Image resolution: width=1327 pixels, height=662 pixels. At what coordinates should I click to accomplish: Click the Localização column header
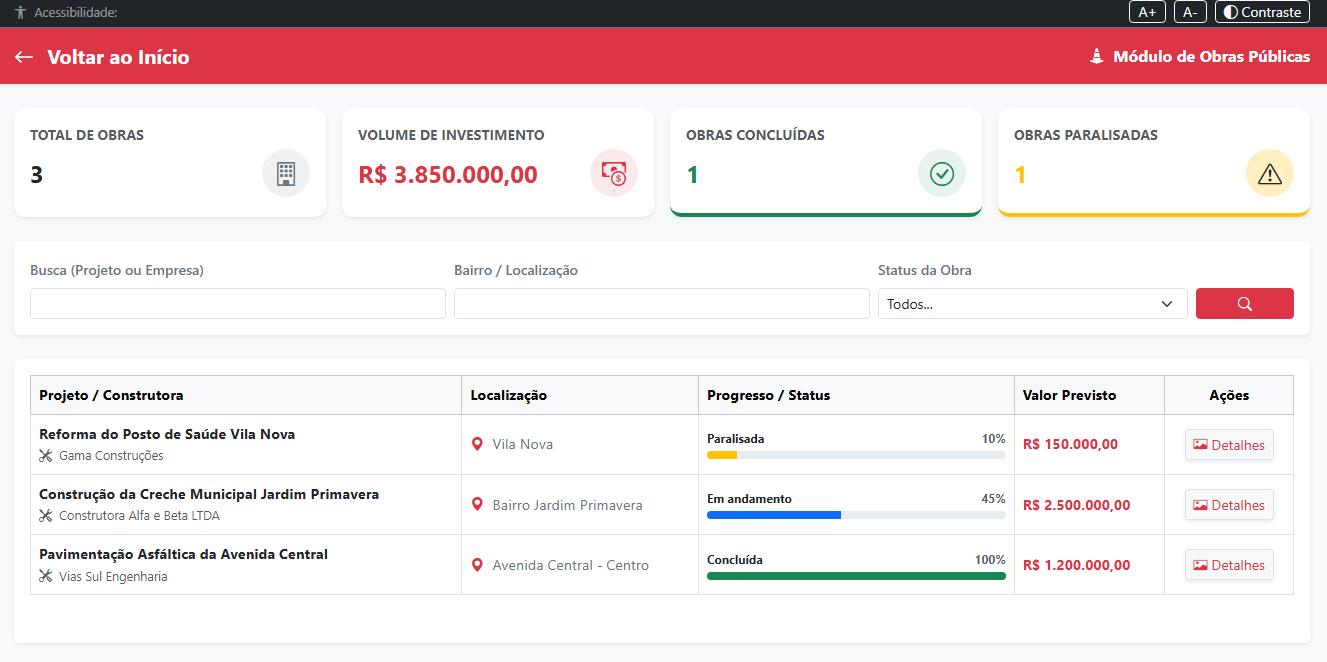(x=580, y=395)
